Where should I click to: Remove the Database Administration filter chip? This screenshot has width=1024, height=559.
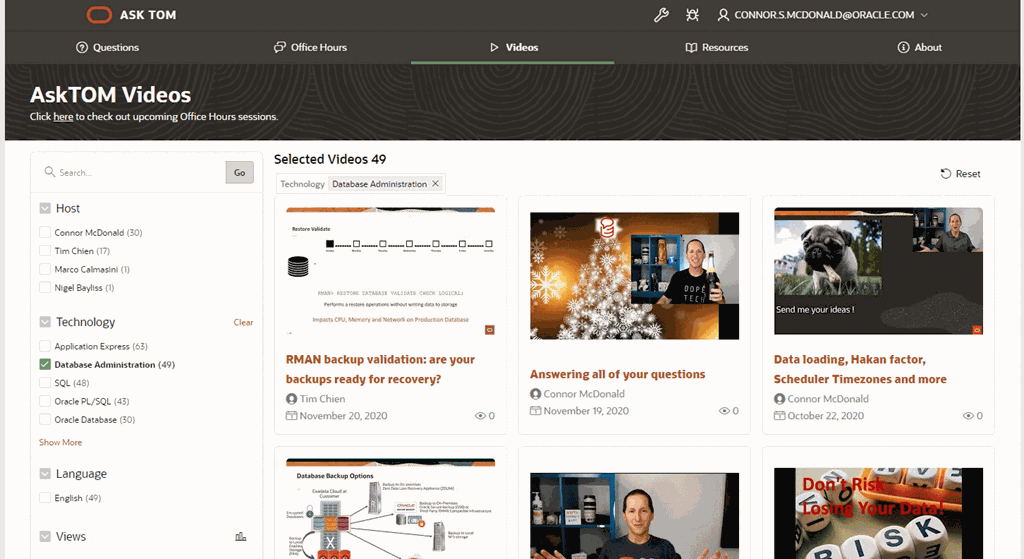tap(436, 184)
